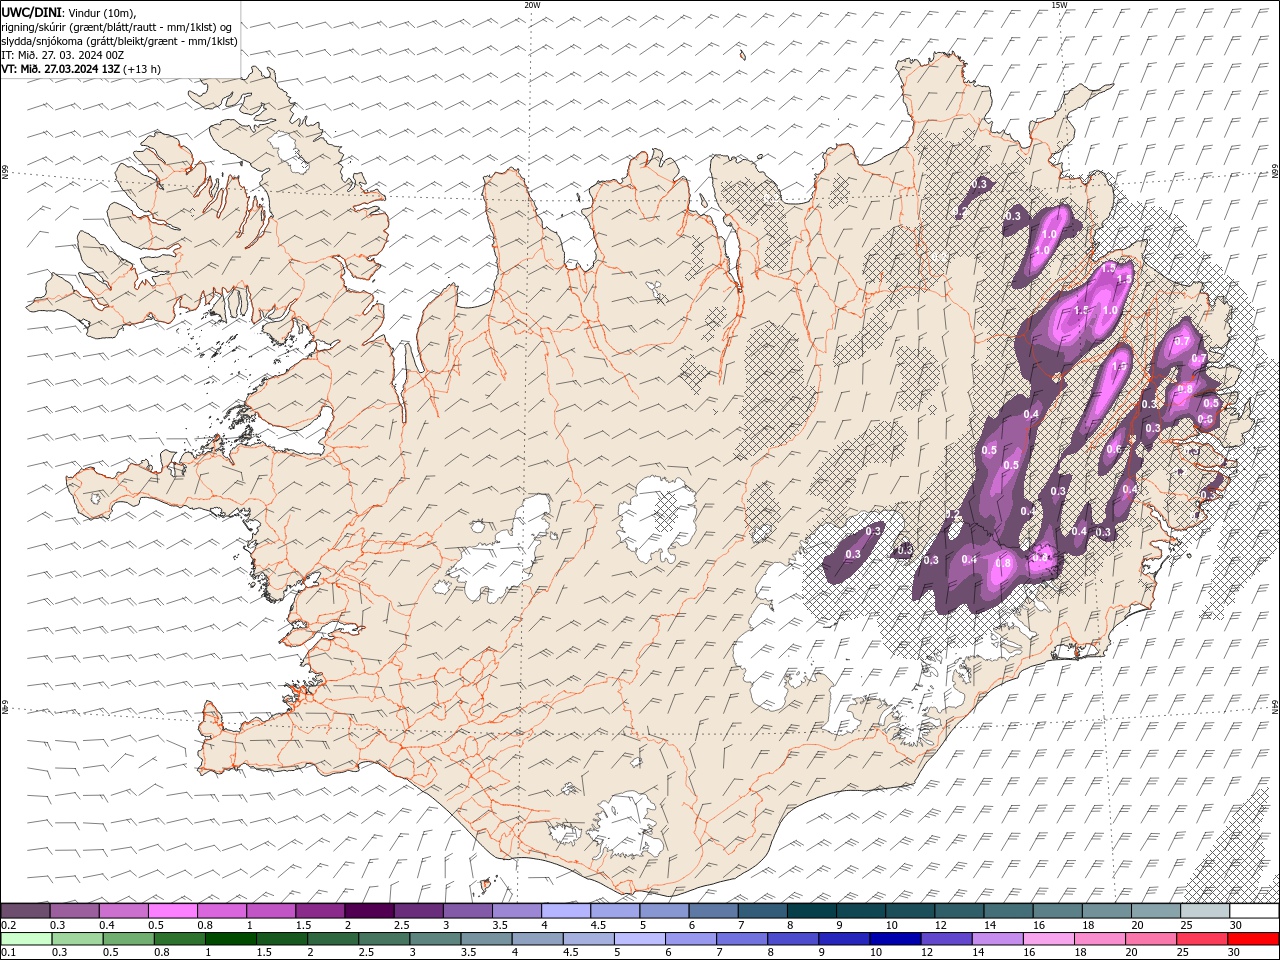Click the '20W' longitude label

pyautogui.click(x=532, y=5)
